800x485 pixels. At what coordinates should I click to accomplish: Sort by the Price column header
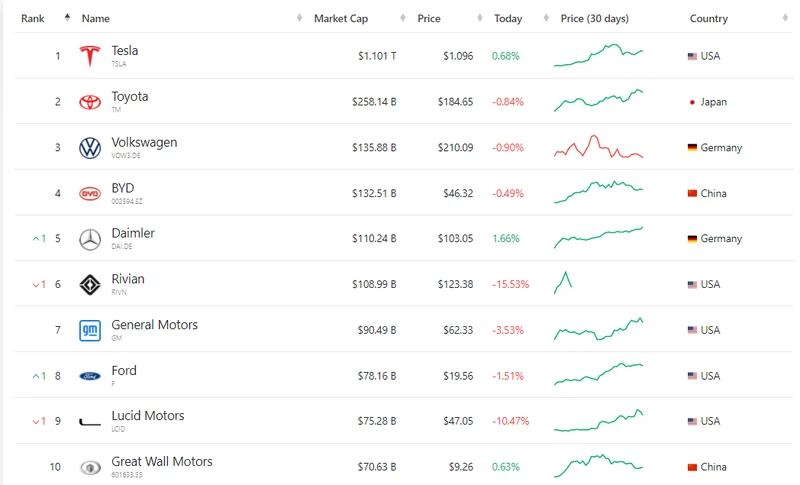pyautogui.click(x=429, y=18)
